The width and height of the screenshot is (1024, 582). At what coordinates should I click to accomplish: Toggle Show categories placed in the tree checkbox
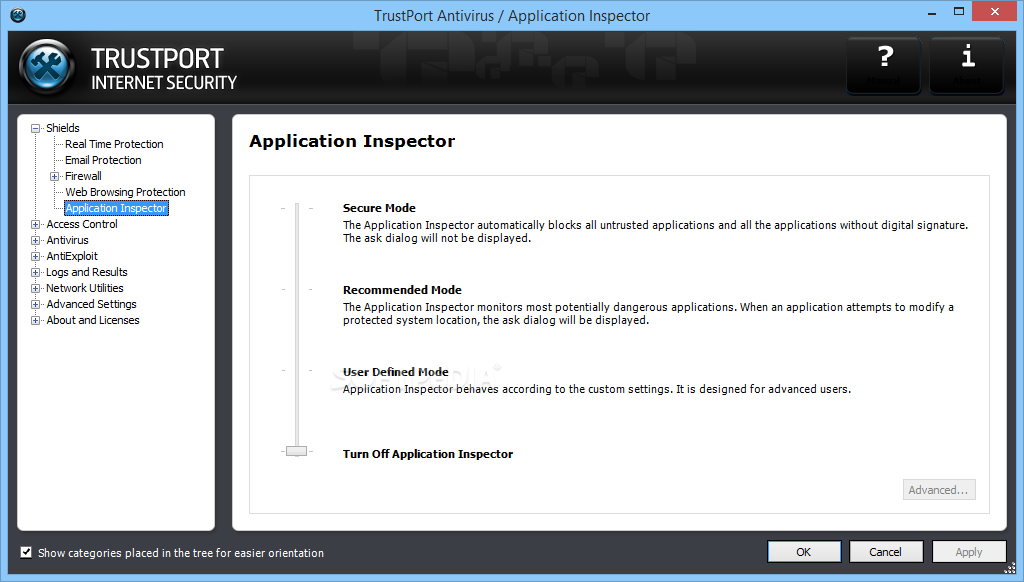[x=26, y=553]
